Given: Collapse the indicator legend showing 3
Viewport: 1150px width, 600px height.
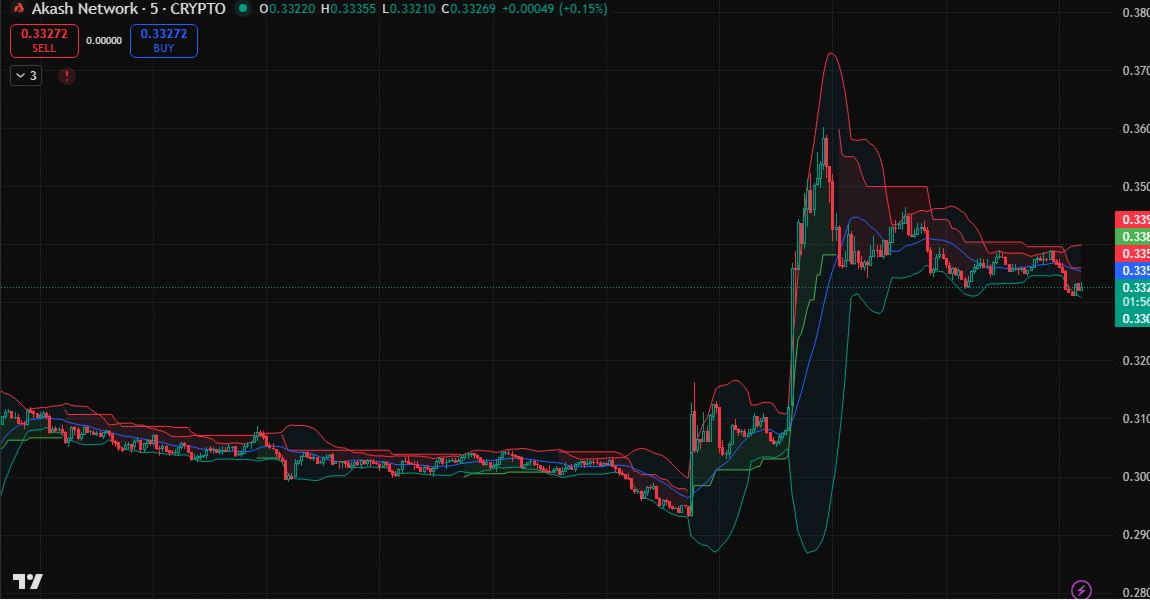Looking at the screenshot, I should click(26, 76).
